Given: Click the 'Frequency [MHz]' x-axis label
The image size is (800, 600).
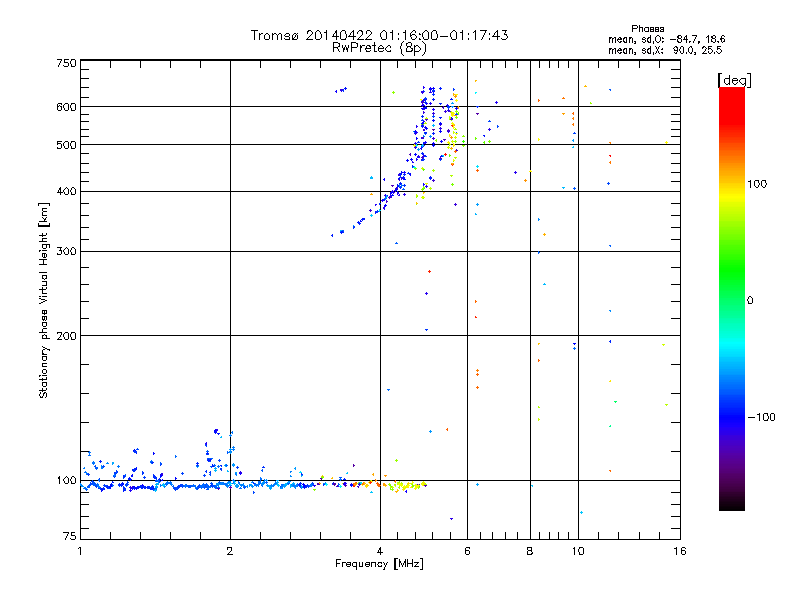Looking at the screenshot, I should (379, 564).
